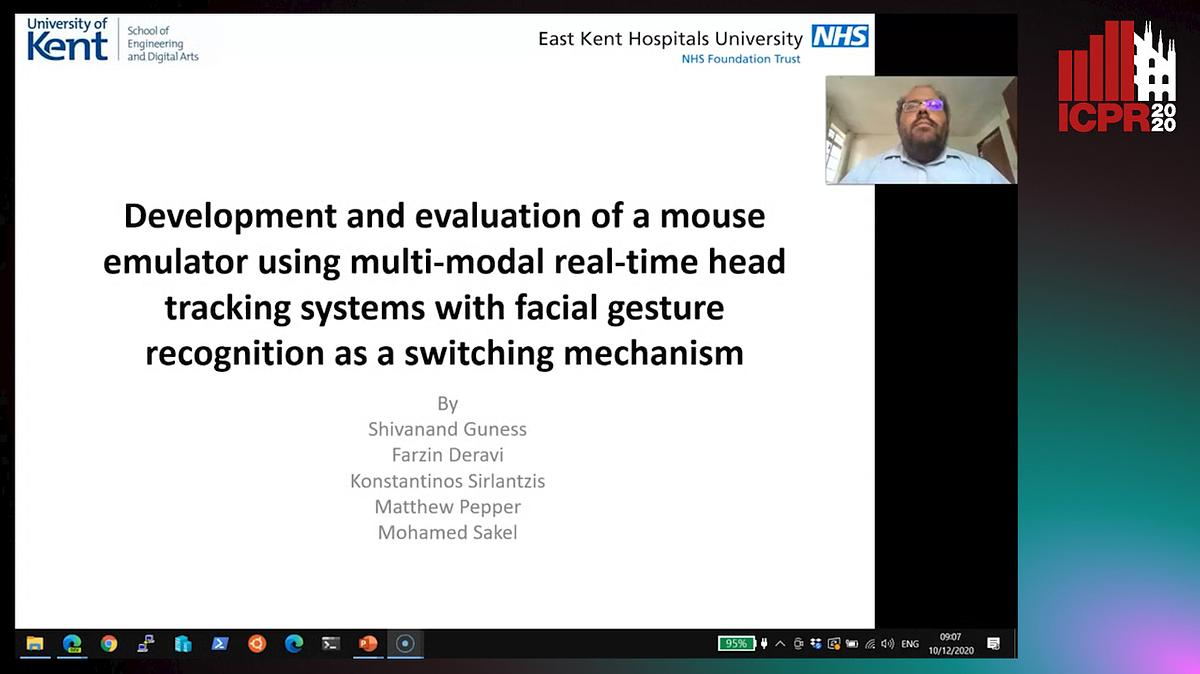Open Wi-Fi network settings from tray

(870, 644)
